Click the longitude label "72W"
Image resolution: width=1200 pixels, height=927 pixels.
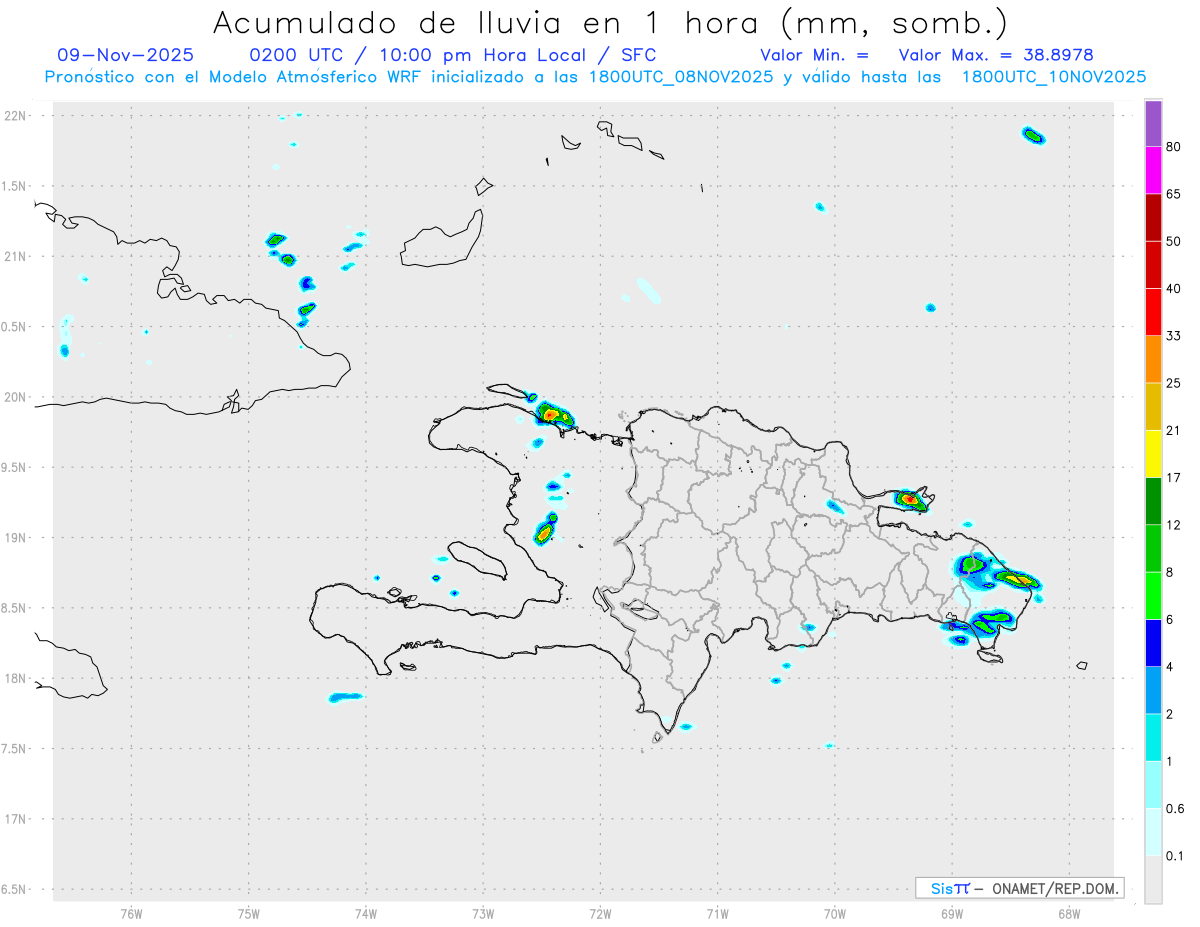(x=600, y=914)
